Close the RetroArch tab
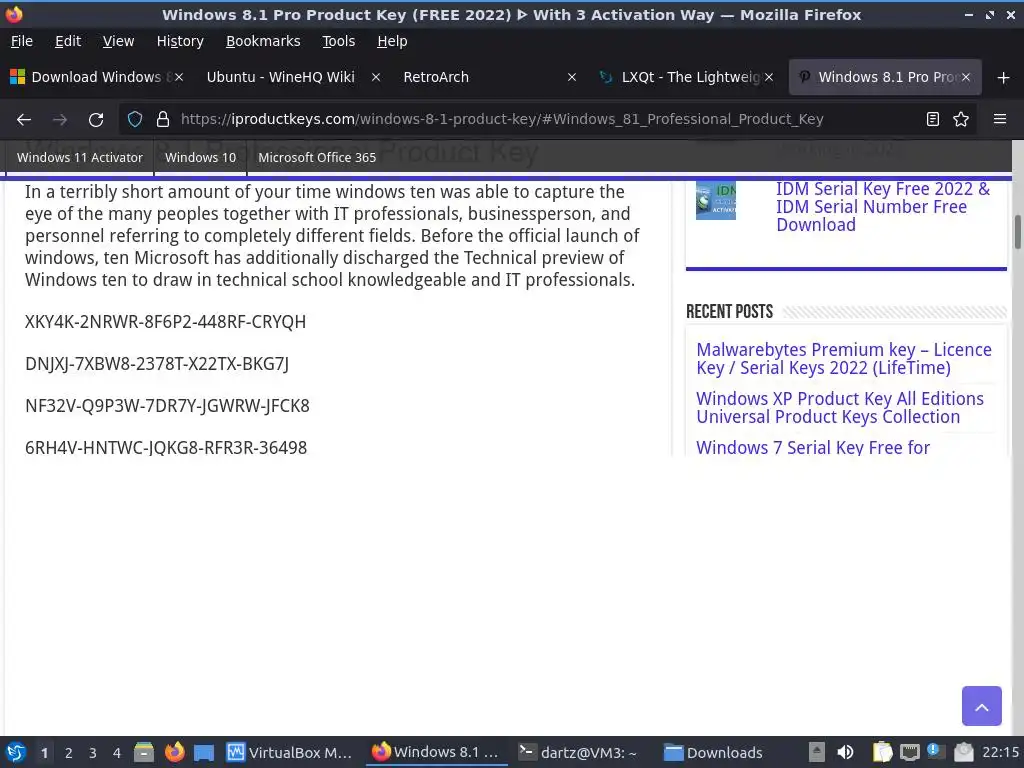 pos(572,77)
